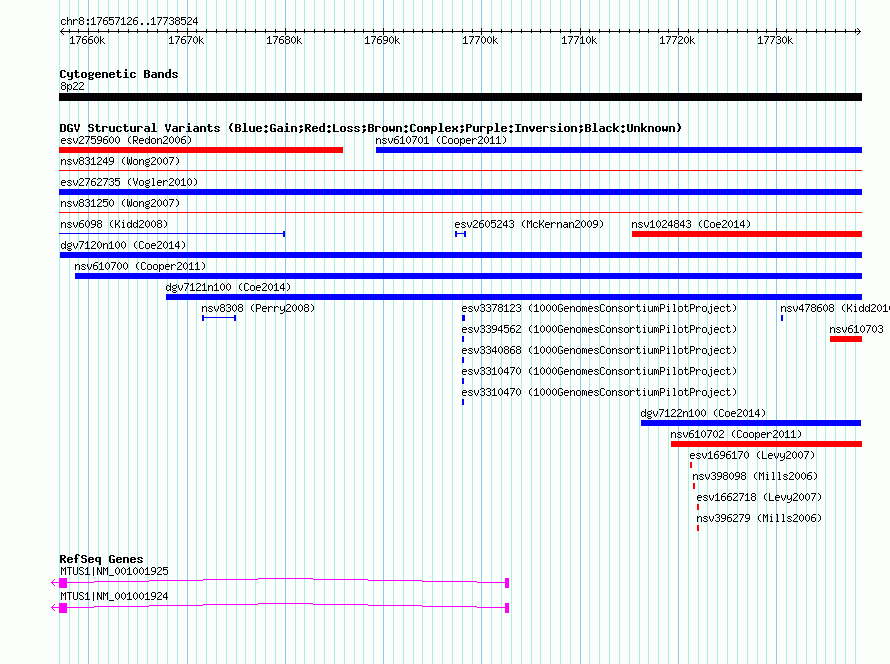Screen dimensions: 890x664
Task: Select the esv1662718 (Levy2007) label
Action: pyautogui.click(x=759, y=497)
